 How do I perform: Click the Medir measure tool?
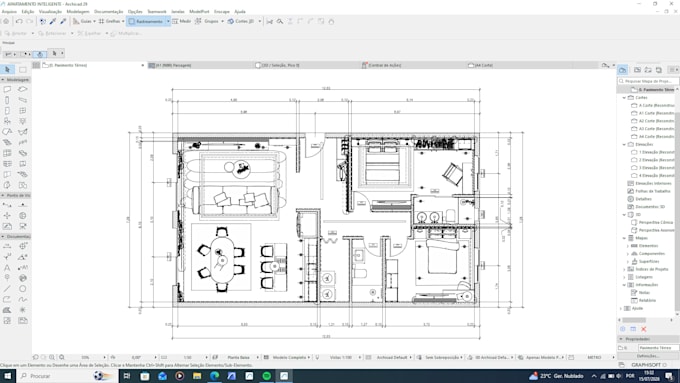click(x=181, y=21)
